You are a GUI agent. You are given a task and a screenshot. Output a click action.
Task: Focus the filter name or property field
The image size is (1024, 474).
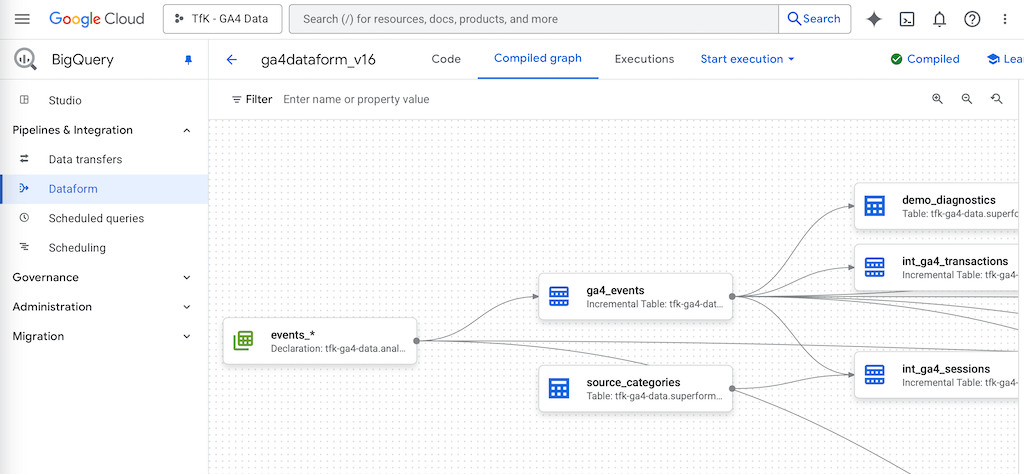pyautogui.click(x=356, y=99)
